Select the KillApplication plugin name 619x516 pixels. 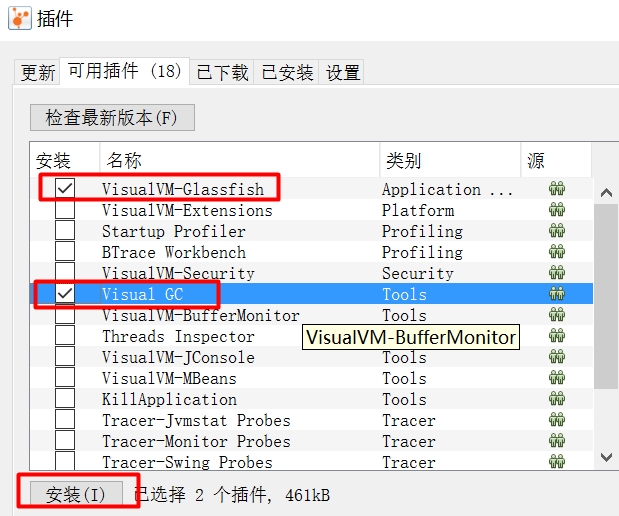click(169, 399)
